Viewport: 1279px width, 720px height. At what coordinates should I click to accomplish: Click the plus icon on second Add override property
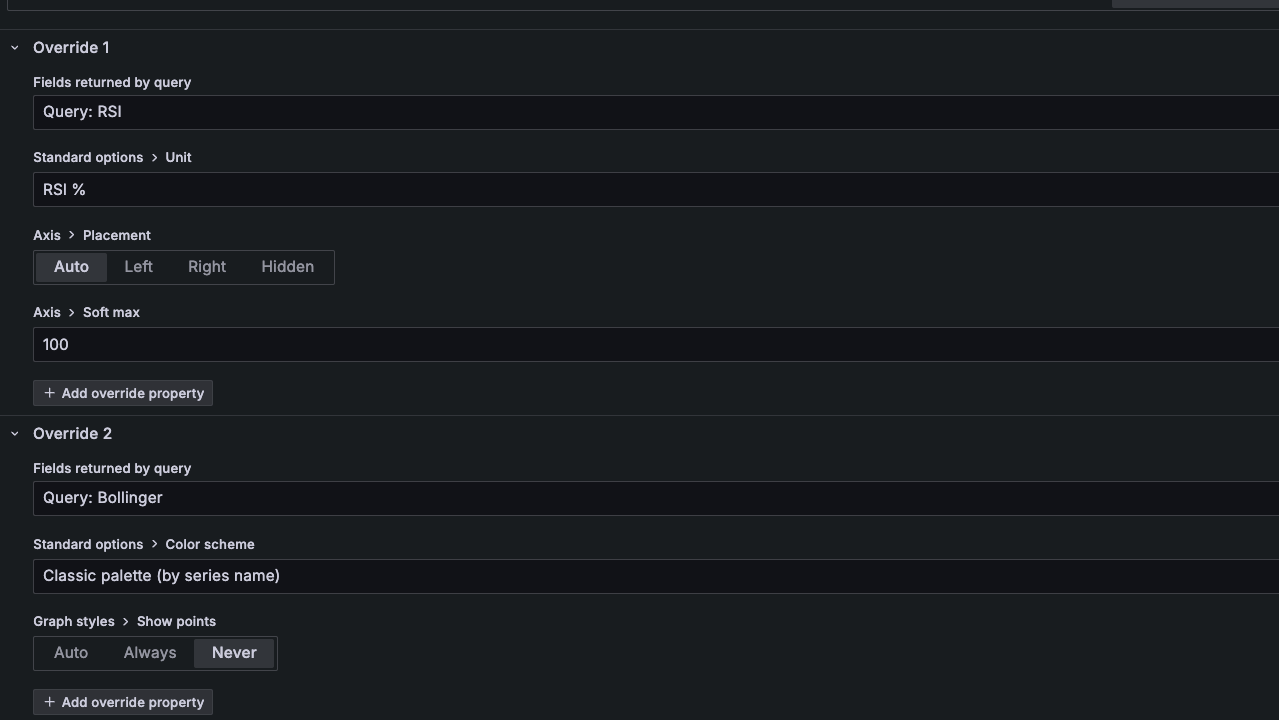point(49,702)
